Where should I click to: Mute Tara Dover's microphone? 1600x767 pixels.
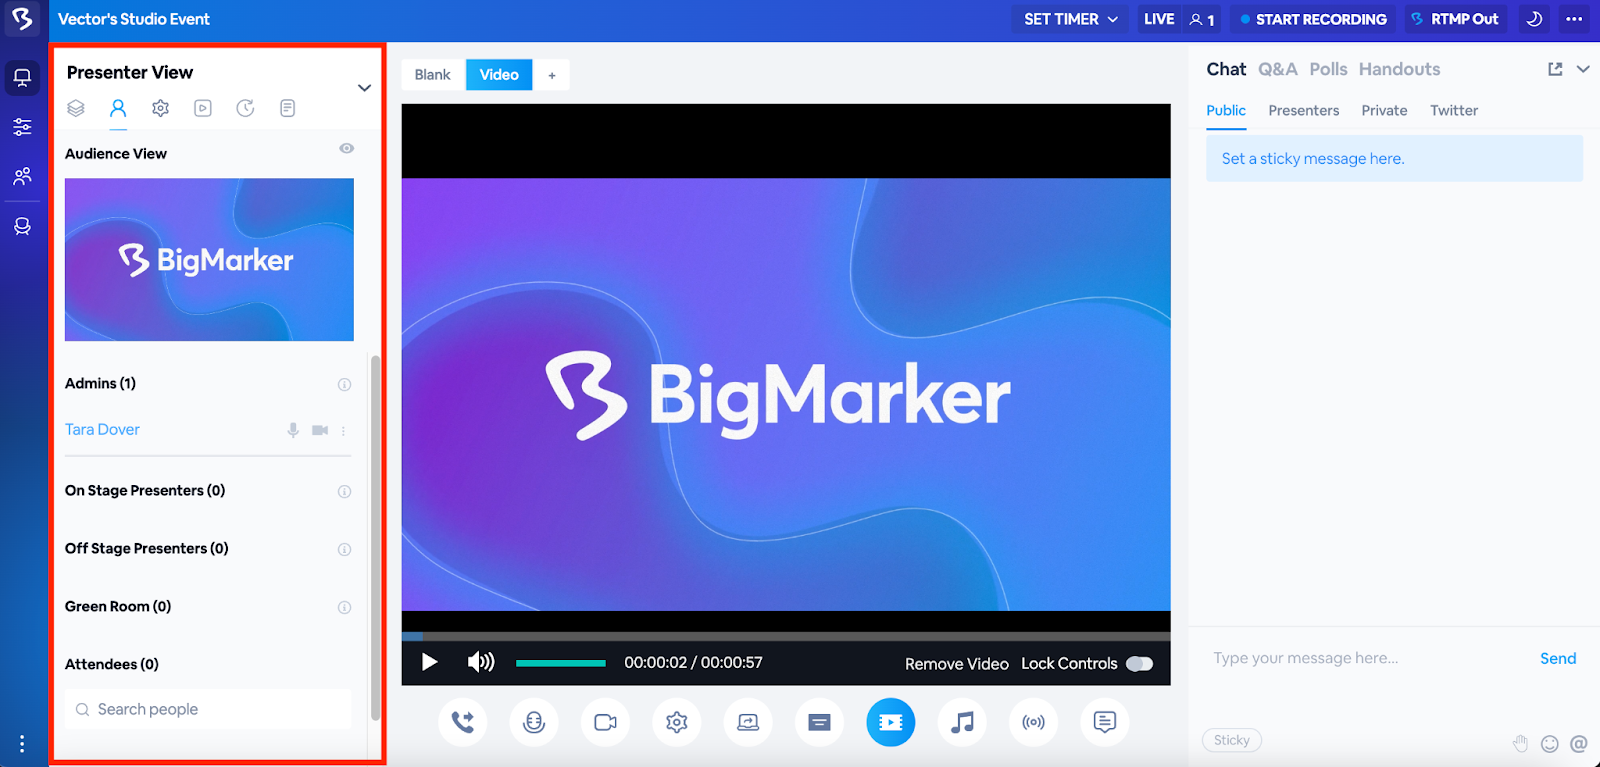tap(293, 430)
